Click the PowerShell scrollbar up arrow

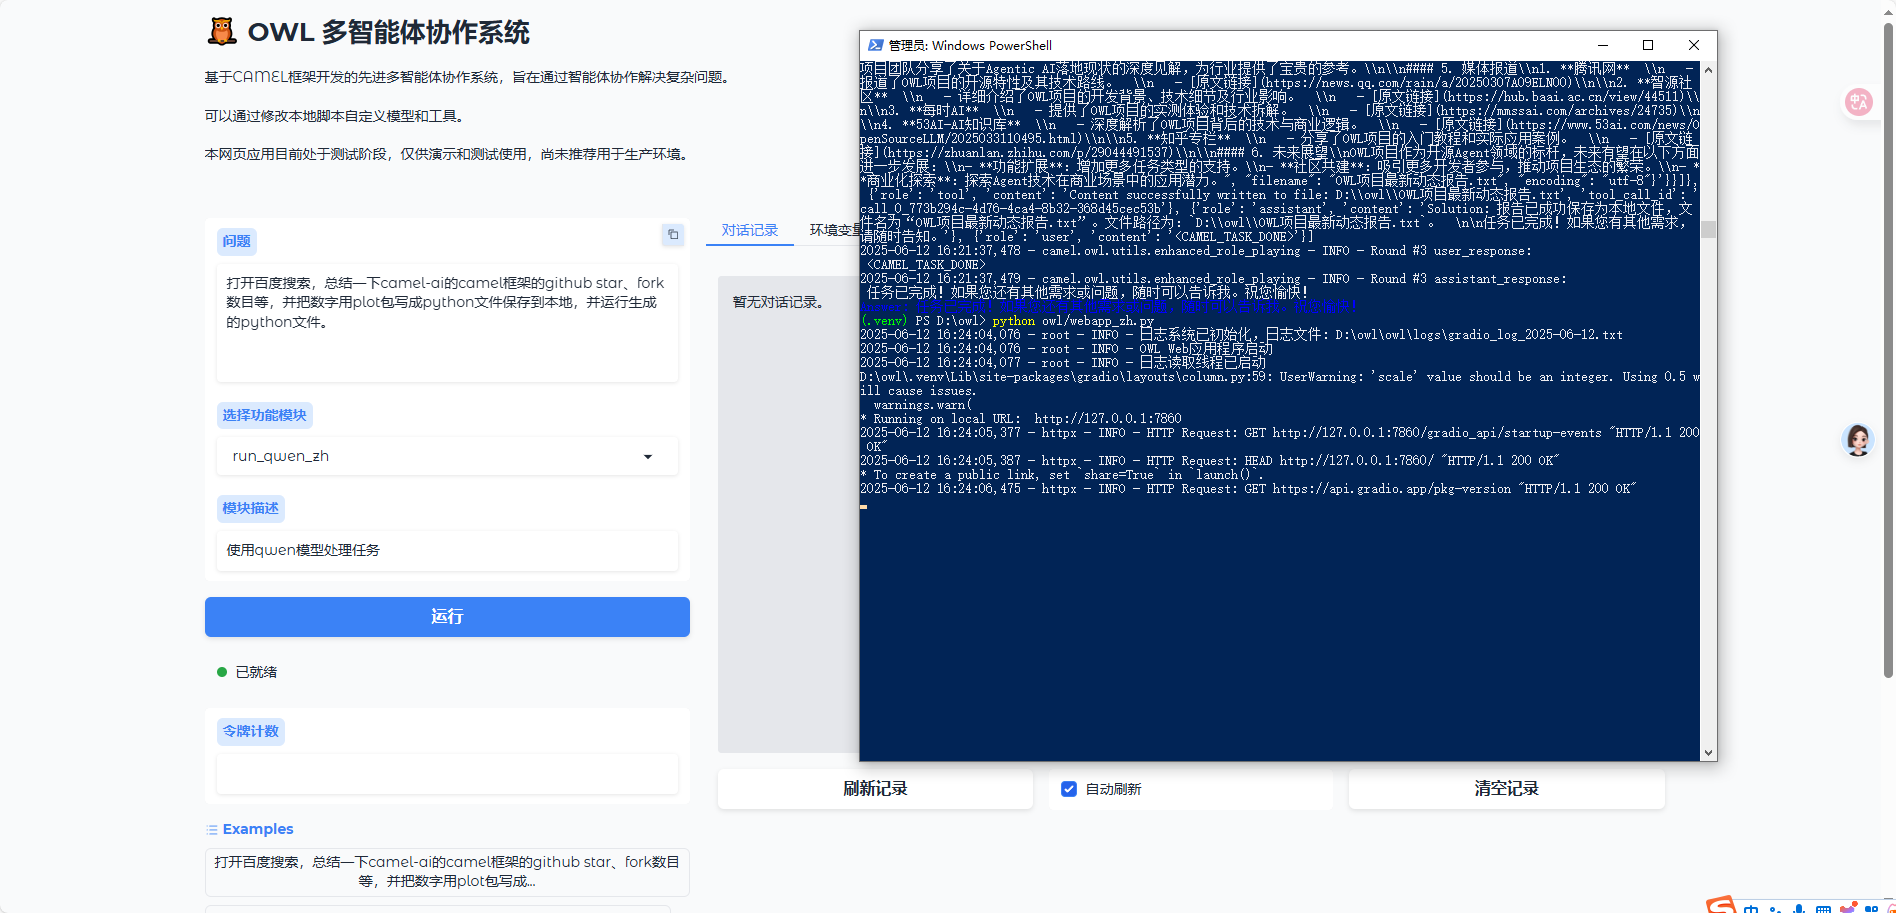[1708, 70]
